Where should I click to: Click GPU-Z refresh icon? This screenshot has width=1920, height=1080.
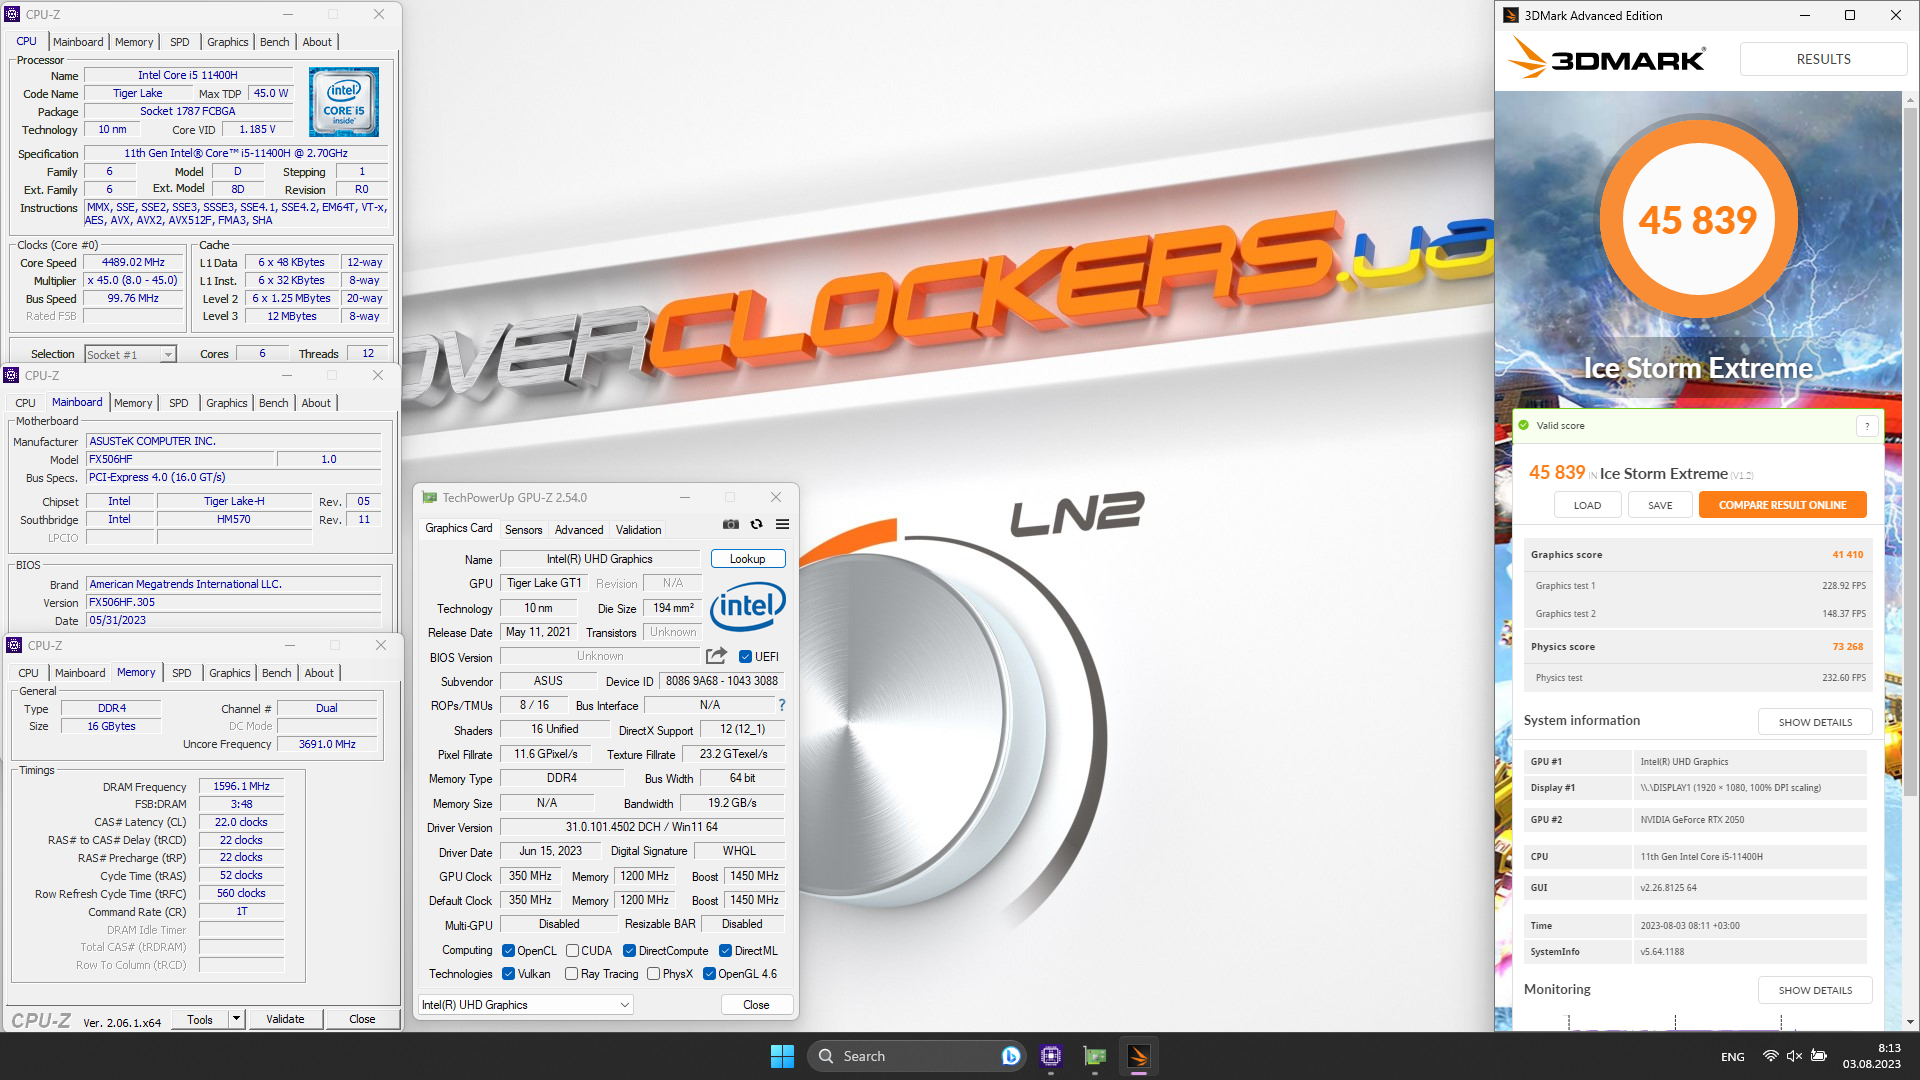(757, 524)
